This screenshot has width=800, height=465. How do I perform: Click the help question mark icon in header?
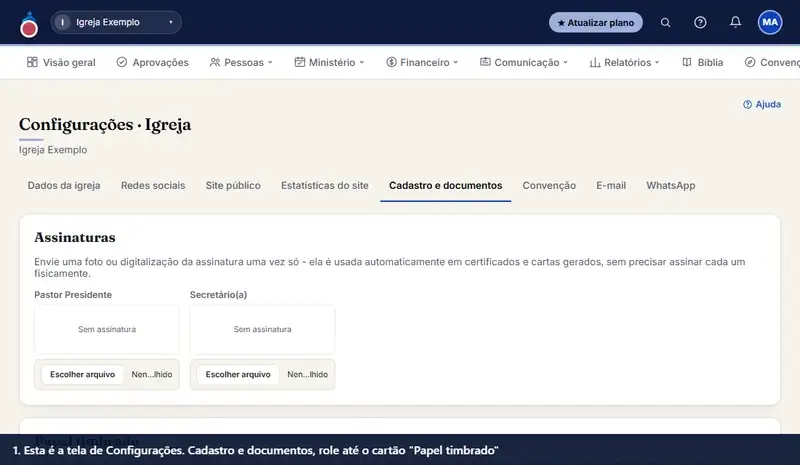pyautogui.click(x=700, y=22)
